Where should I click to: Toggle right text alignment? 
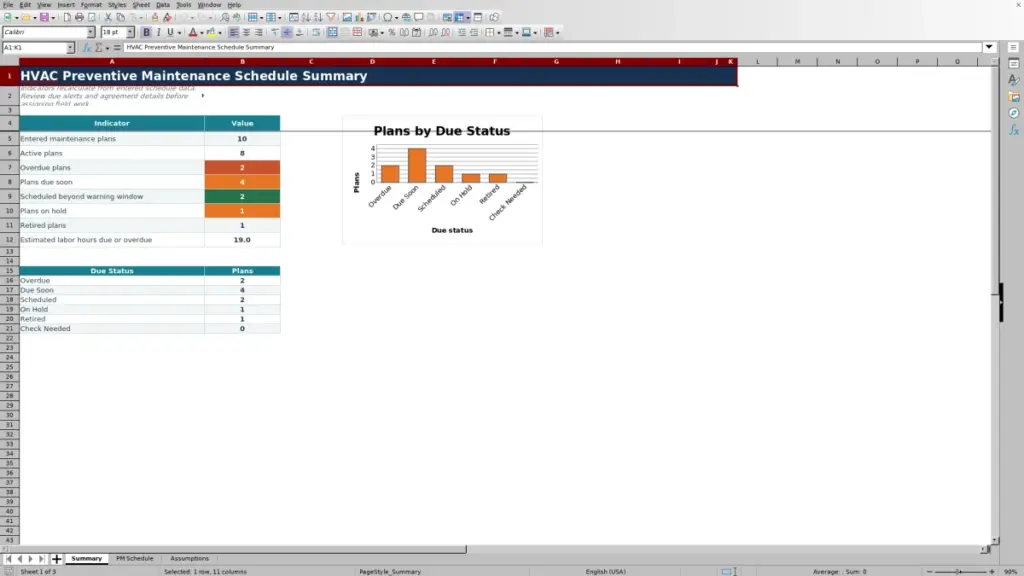[259, 32]
